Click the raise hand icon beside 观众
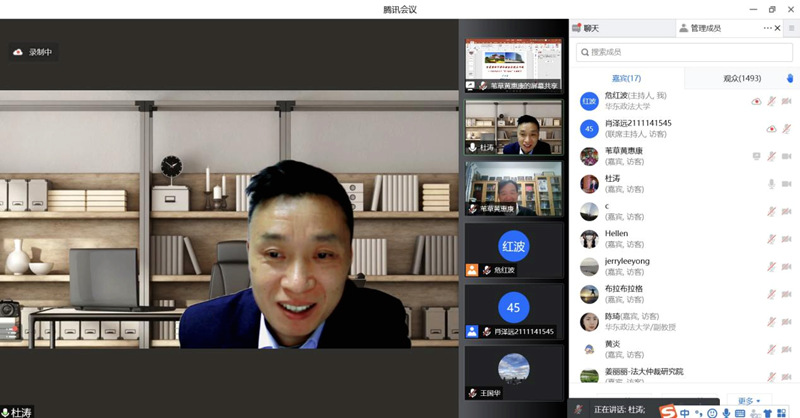 click(789, 78)
